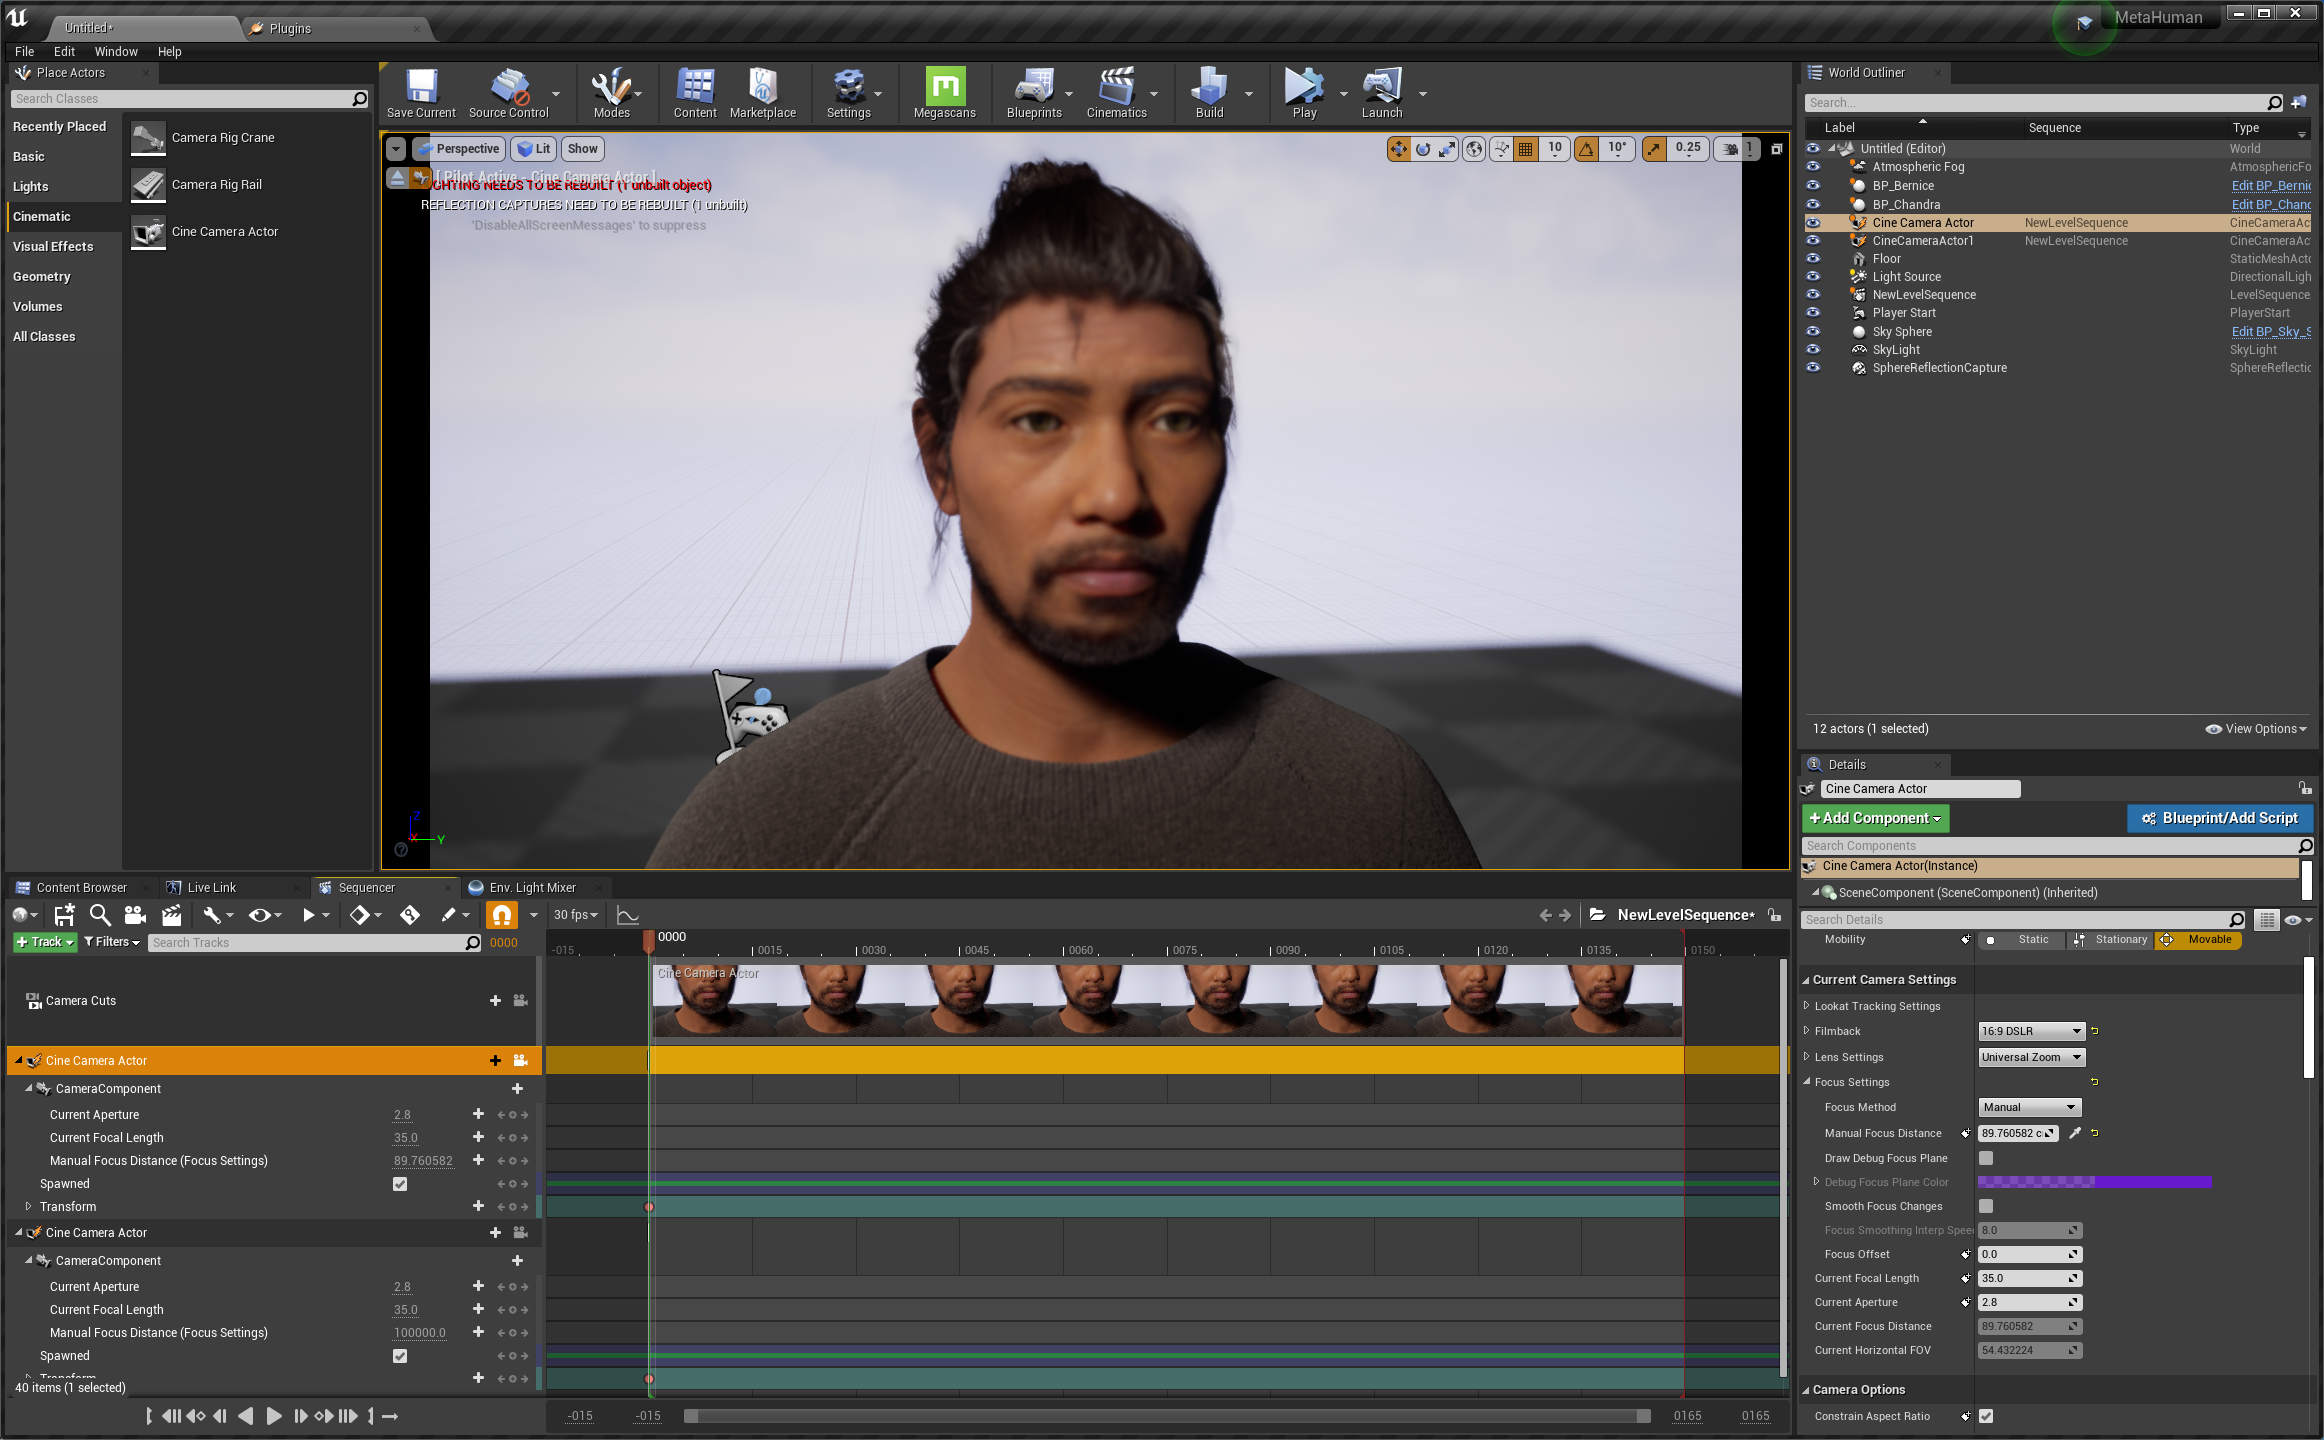Click the Debug Focus Plane Color swatch
2324x1440 pixels.
[2093, 1182]
